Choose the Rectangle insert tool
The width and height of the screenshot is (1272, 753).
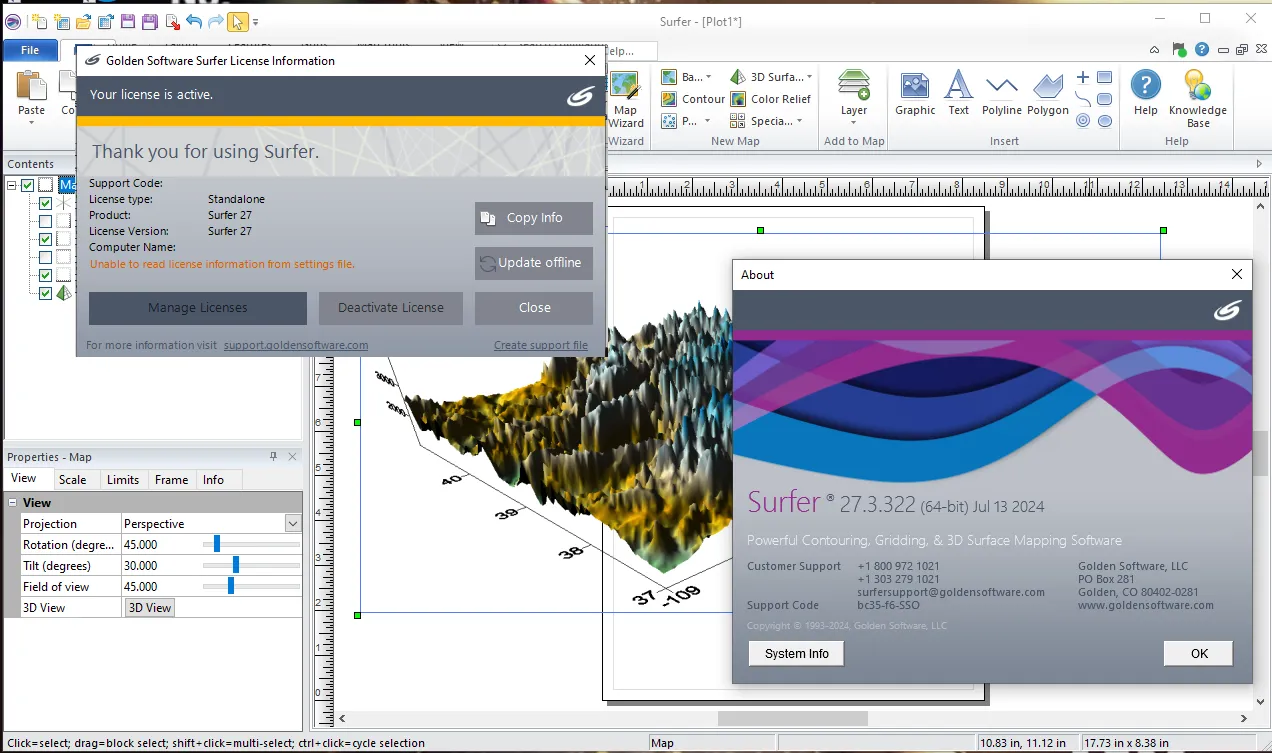point(1105,77)
